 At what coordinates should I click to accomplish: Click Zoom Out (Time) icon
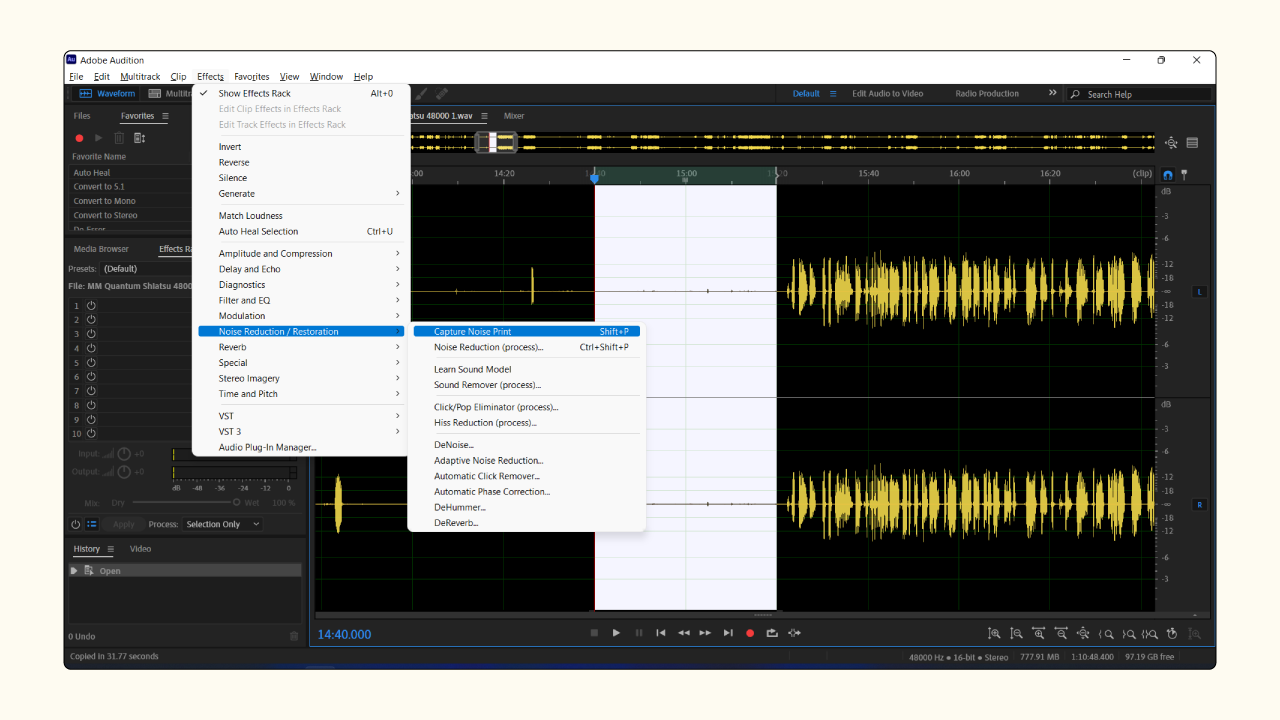[x=1061, y=634]
